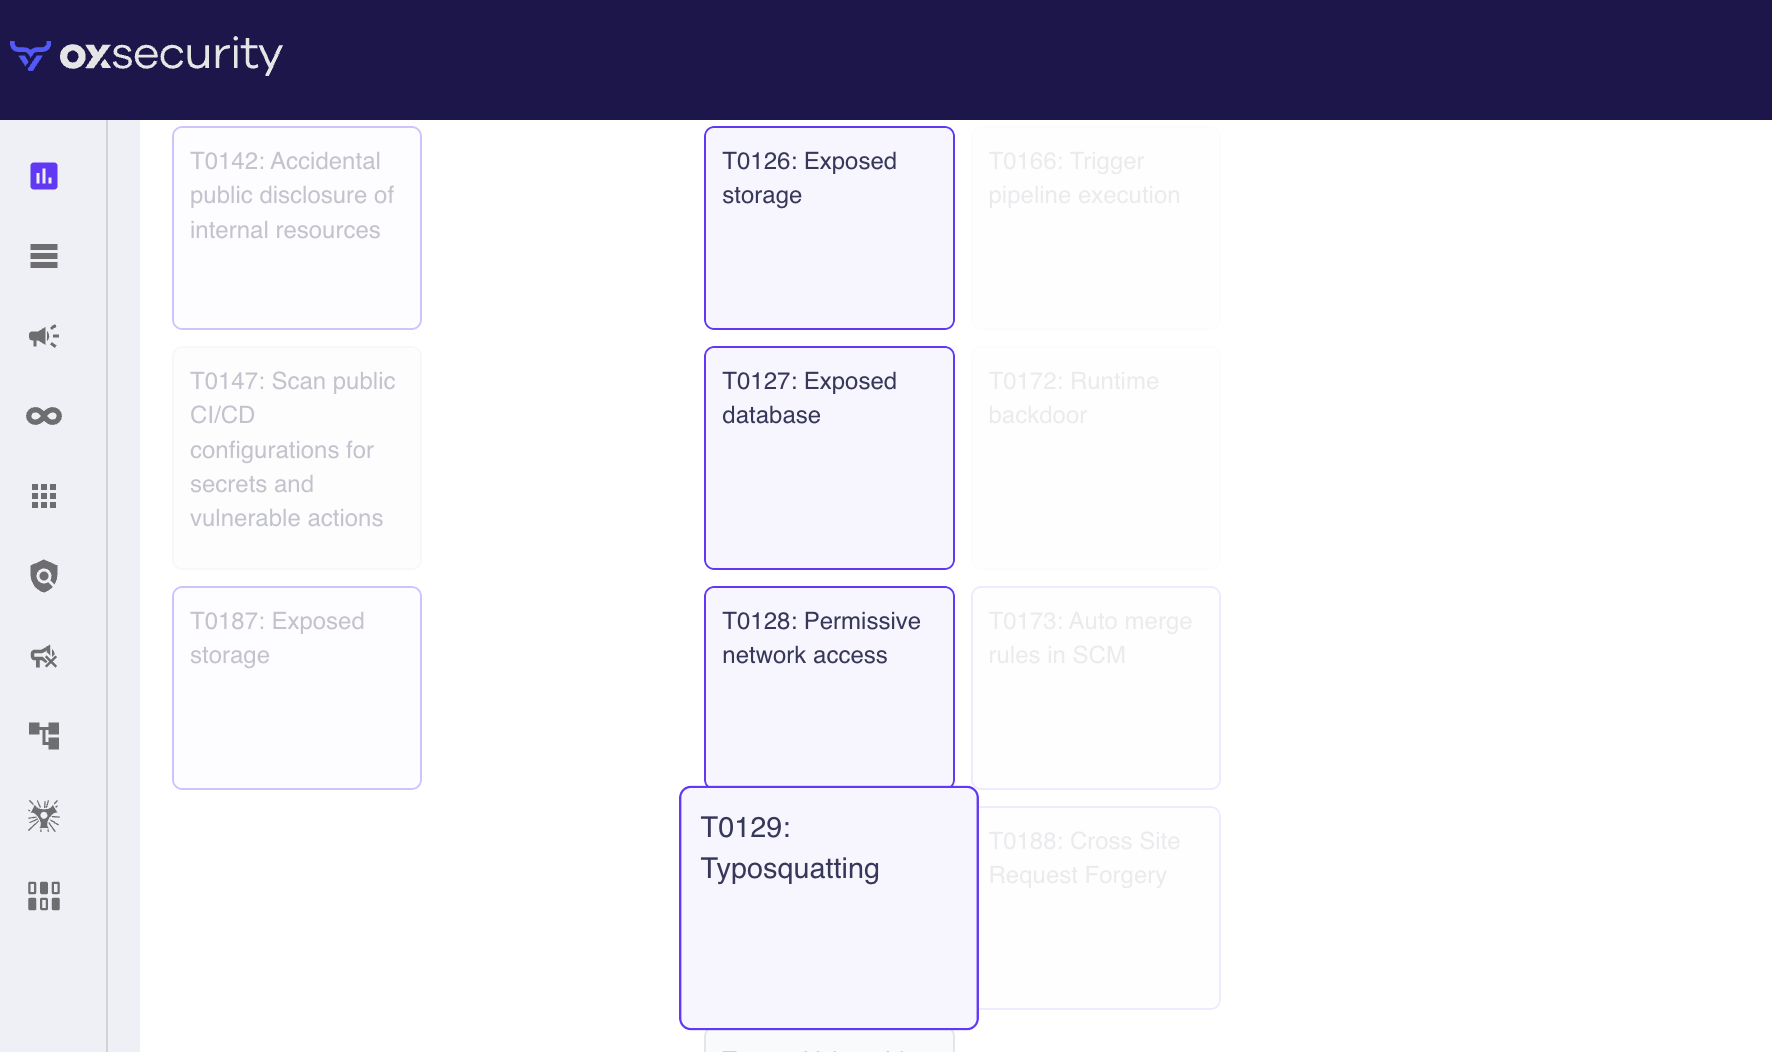Click the shield search icon
The height and width of the screenshot is (1052, 1772).
coord(44,576)
